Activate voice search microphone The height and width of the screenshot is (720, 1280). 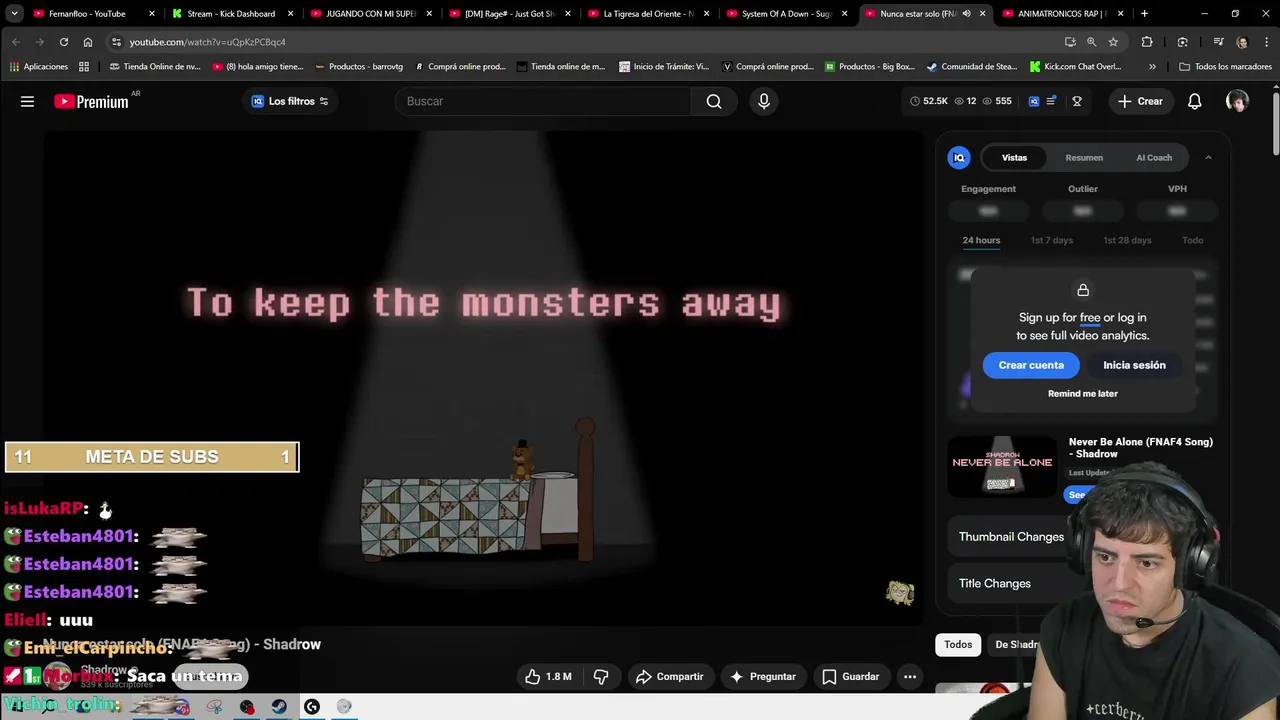pos(764,101)
